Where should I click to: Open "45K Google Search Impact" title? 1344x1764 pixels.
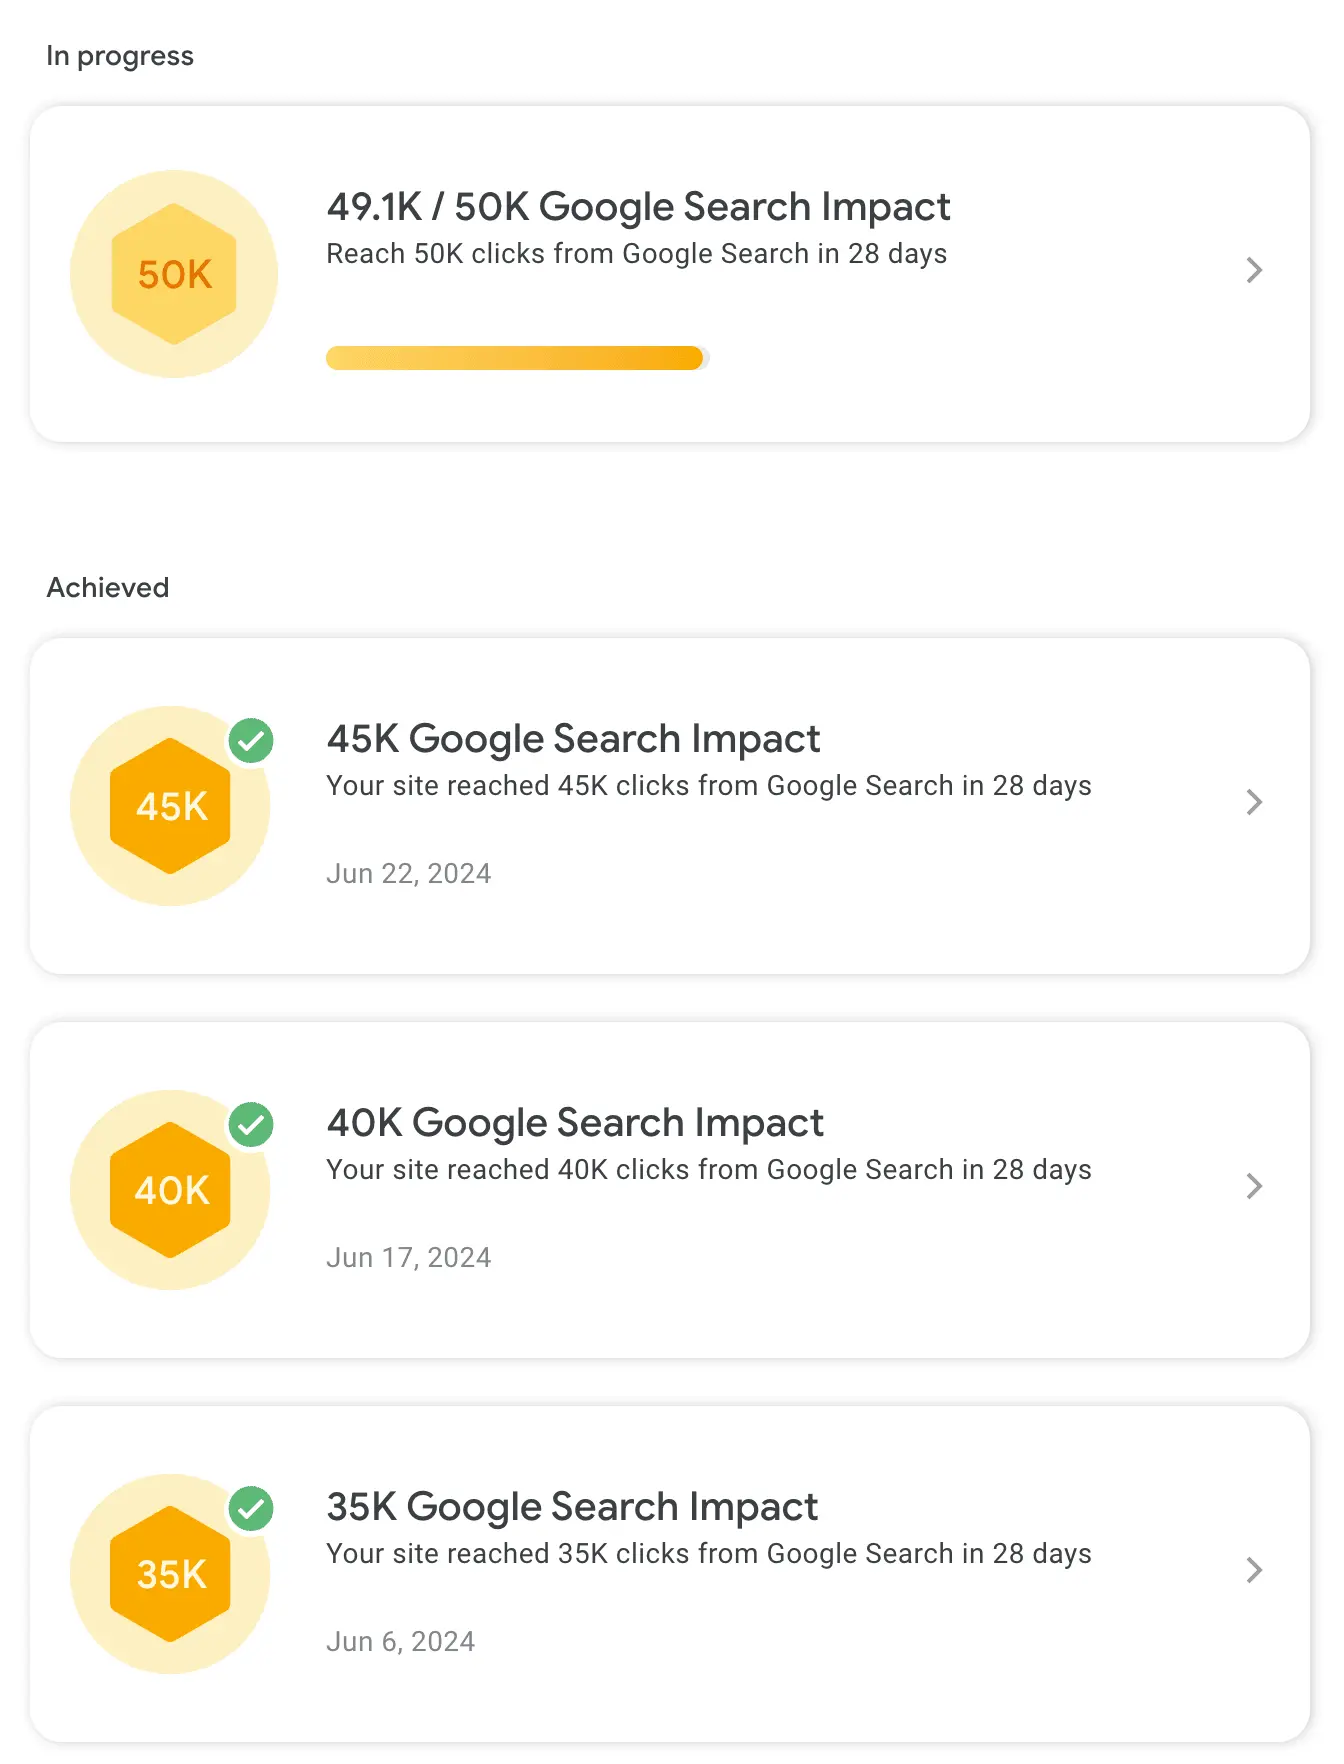(x=573, y=739)
